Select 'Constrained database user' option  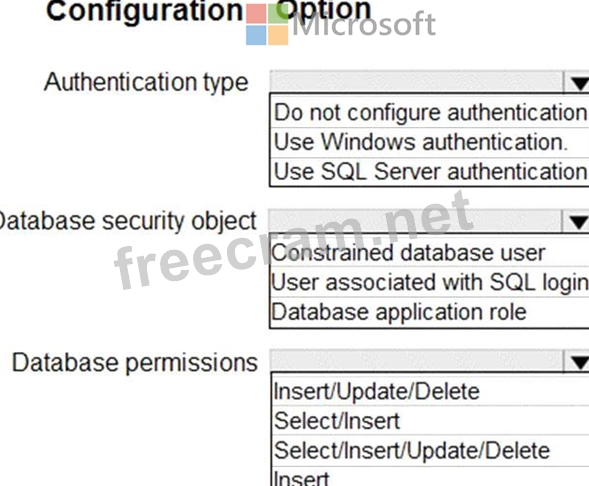tap(430, 252)
